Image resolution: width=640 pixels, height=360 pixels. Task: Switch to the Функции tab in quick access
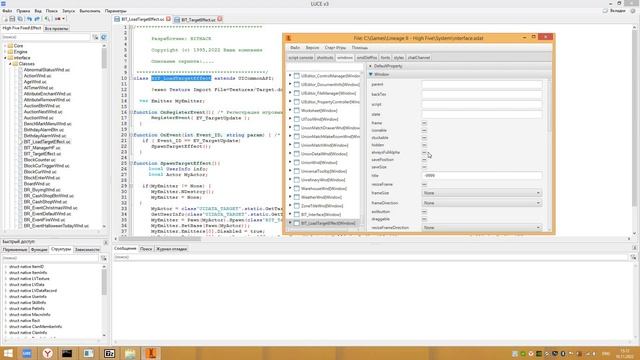[x=39, y=249]
